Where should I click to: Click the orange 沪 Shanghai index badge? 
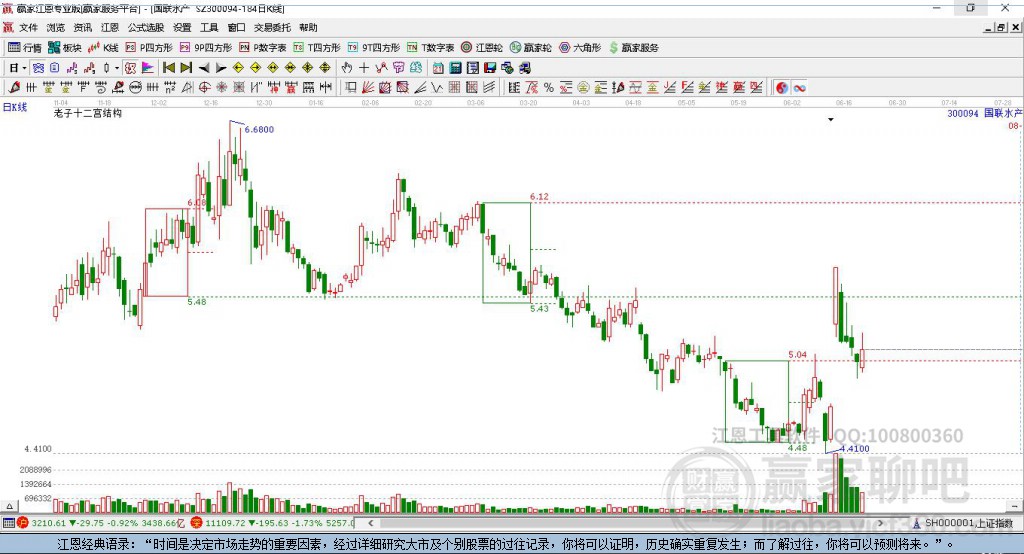23,523
